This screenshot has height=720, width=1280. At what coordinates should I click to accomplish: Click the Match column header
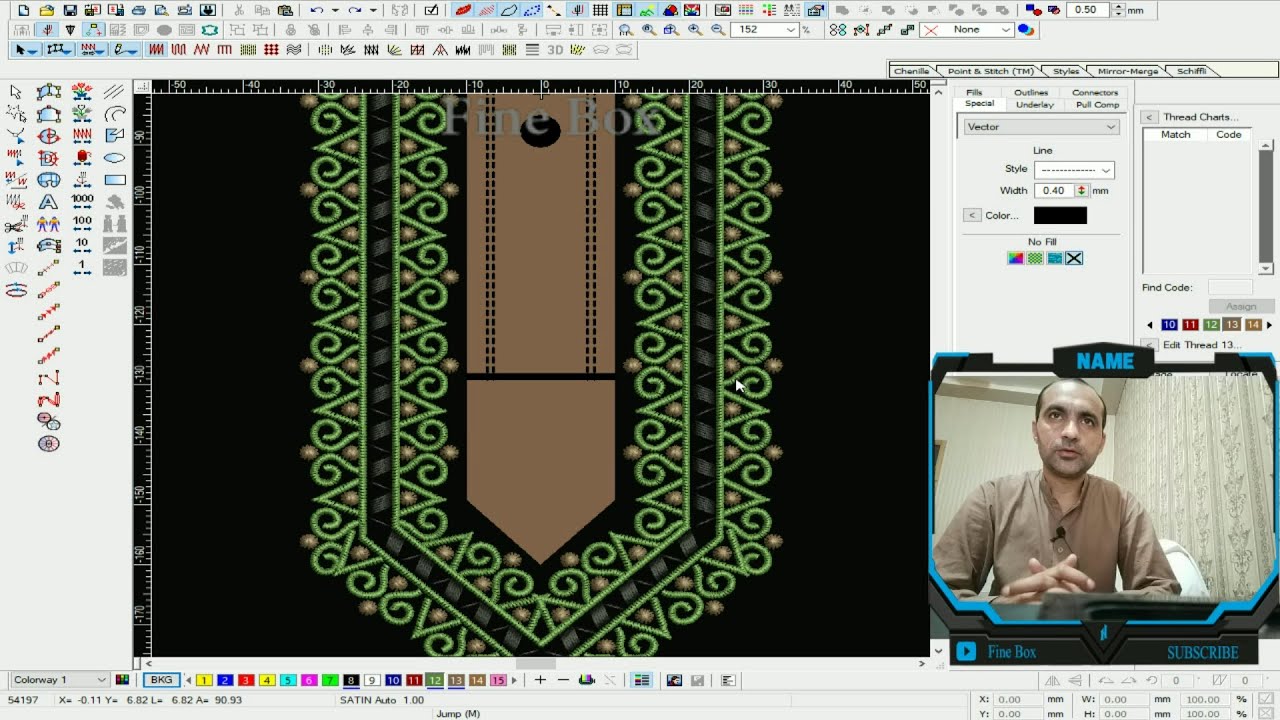coord(1176,134)
